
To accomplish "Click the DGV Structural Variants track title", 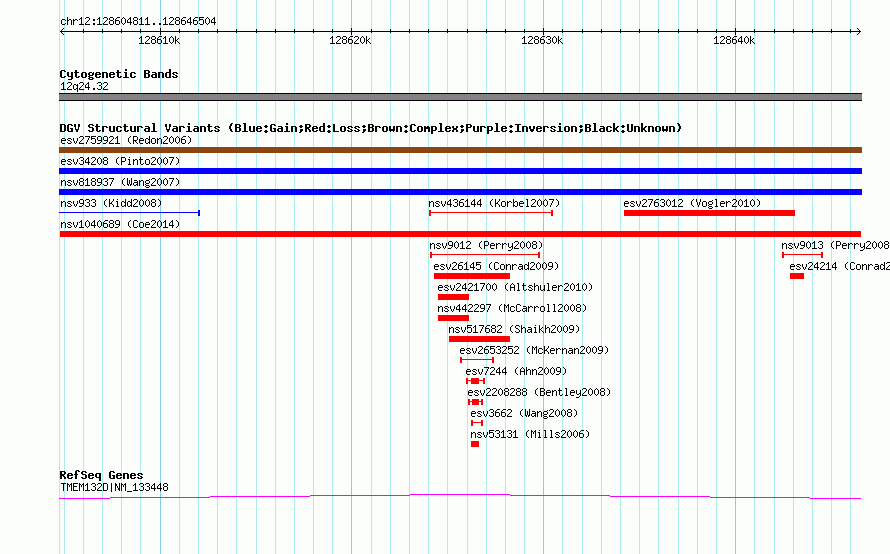I will click(x=371, y=128).
